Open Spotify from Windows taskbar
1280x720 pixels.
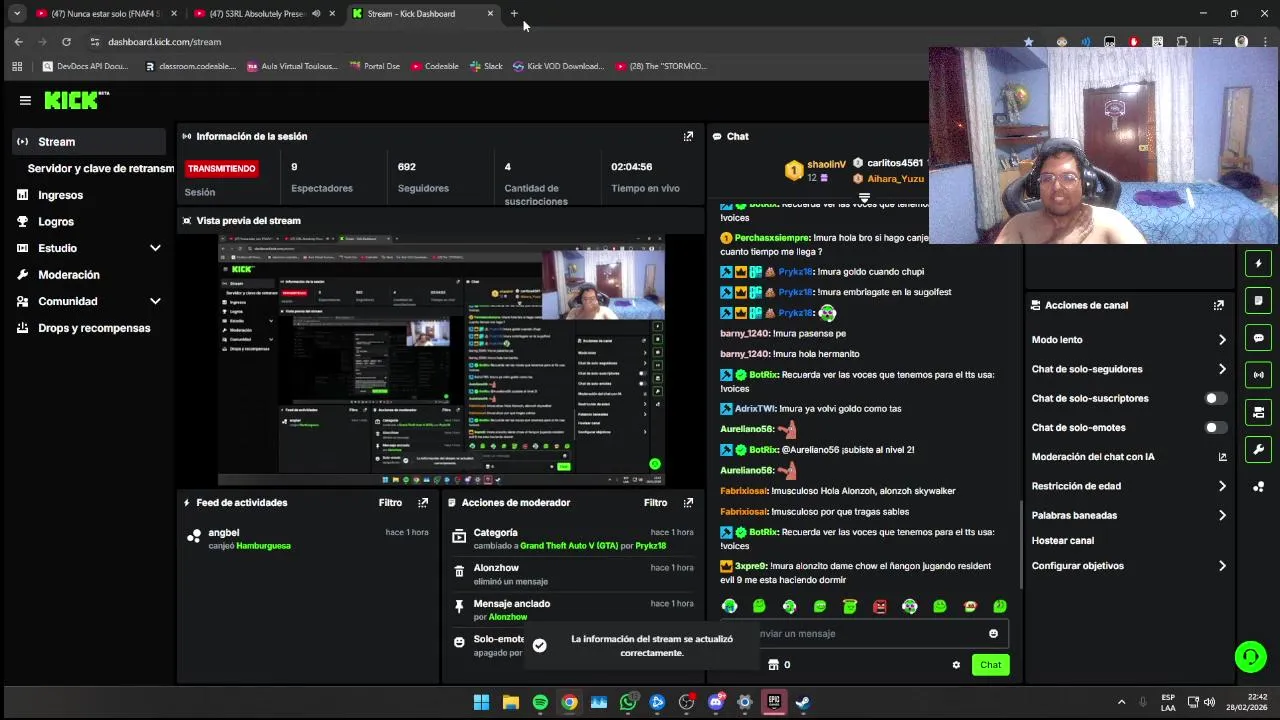point(540,702)
